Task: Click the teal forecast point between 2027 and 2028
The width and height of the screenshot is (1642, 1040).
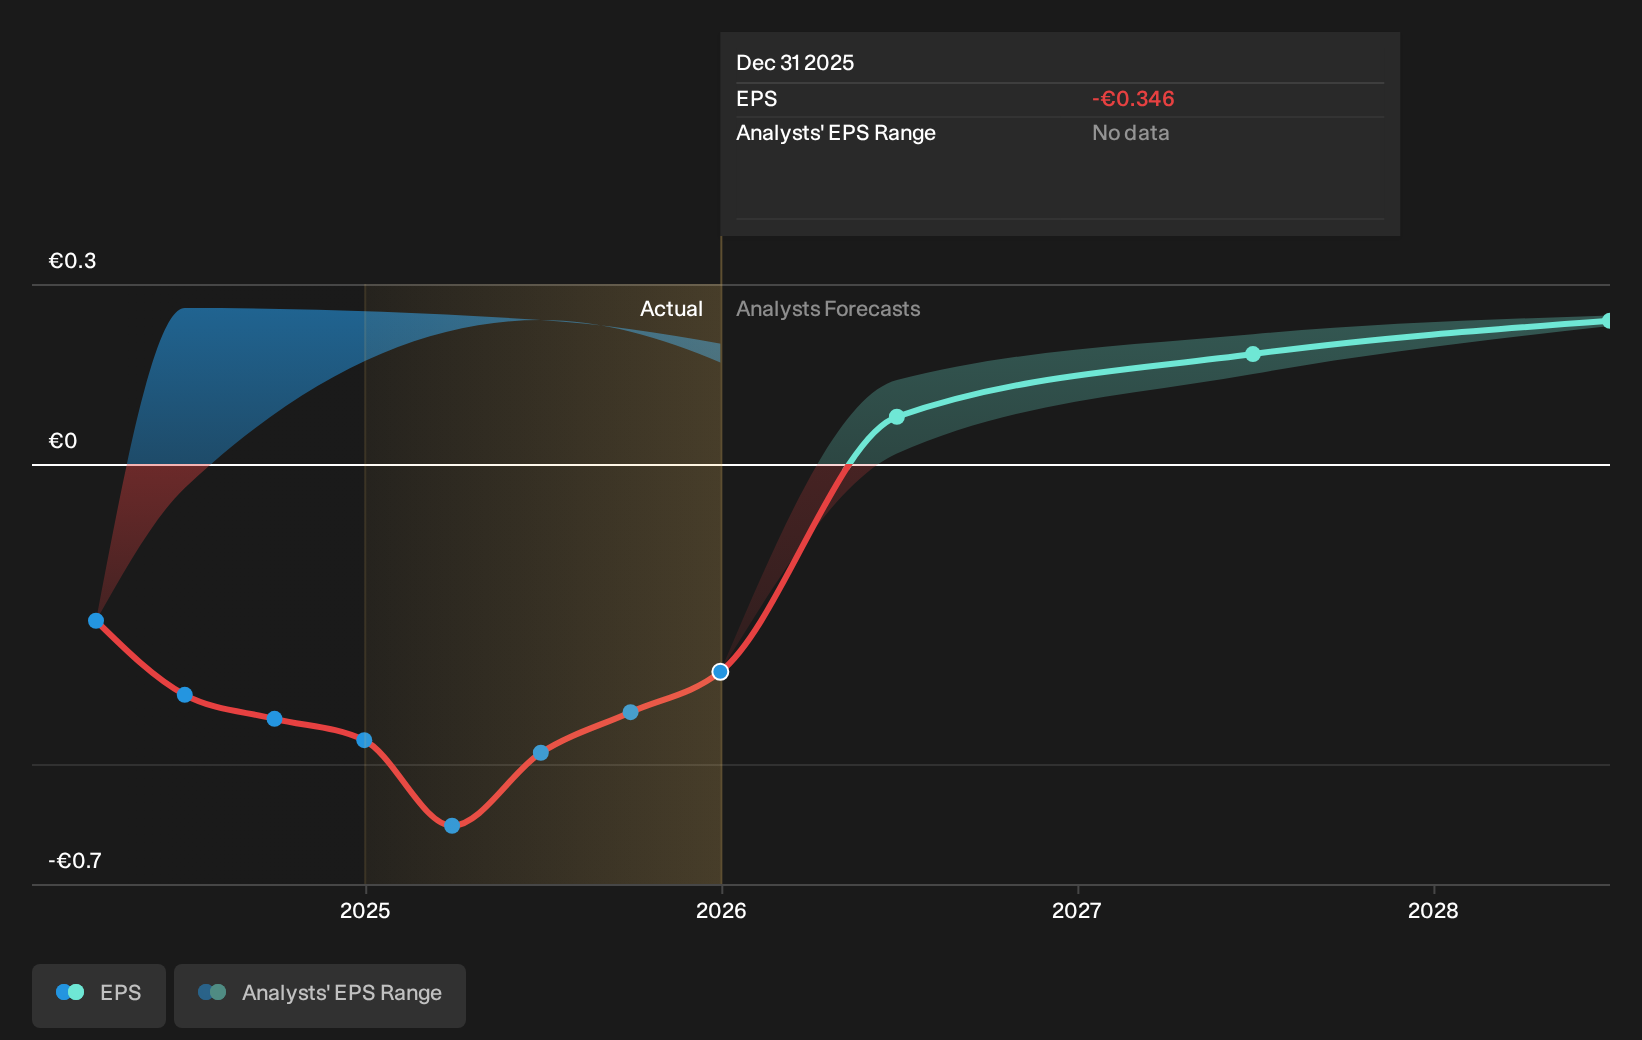Action: click(1253, 354)
